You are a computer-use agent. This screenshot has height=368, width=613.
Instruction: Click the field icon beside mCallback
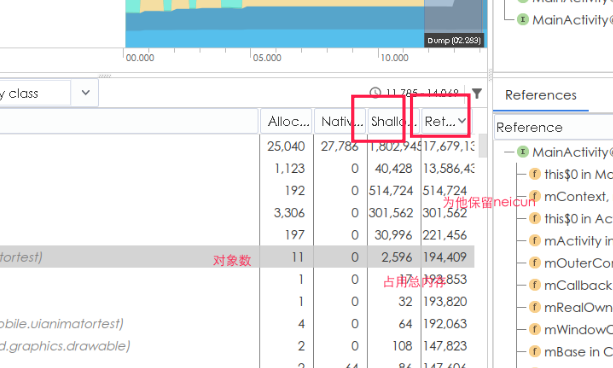[x=534, y=285]
